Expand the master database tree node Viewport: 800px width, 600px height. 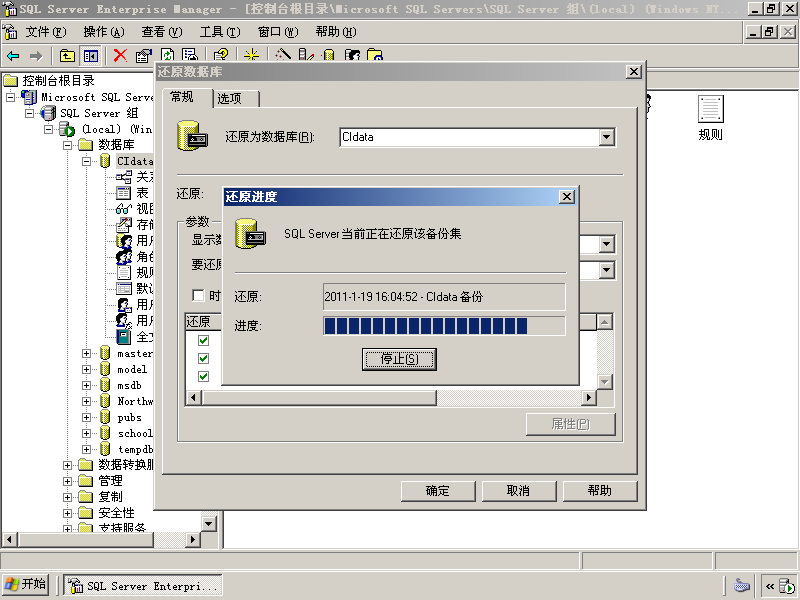coord(86,353)
